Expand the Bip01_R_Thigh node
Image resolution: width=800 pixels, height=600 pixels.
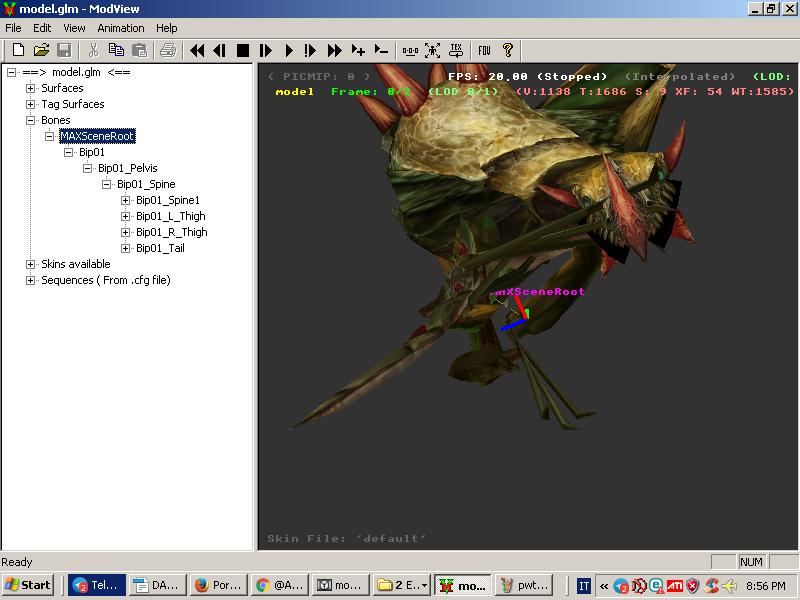[126, 233]
